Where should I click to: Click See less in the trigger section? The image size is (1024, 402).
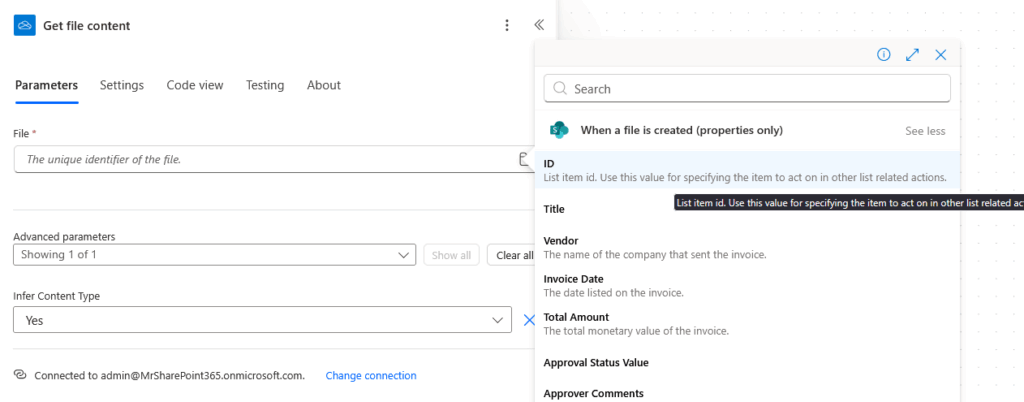tap(925, 131)
